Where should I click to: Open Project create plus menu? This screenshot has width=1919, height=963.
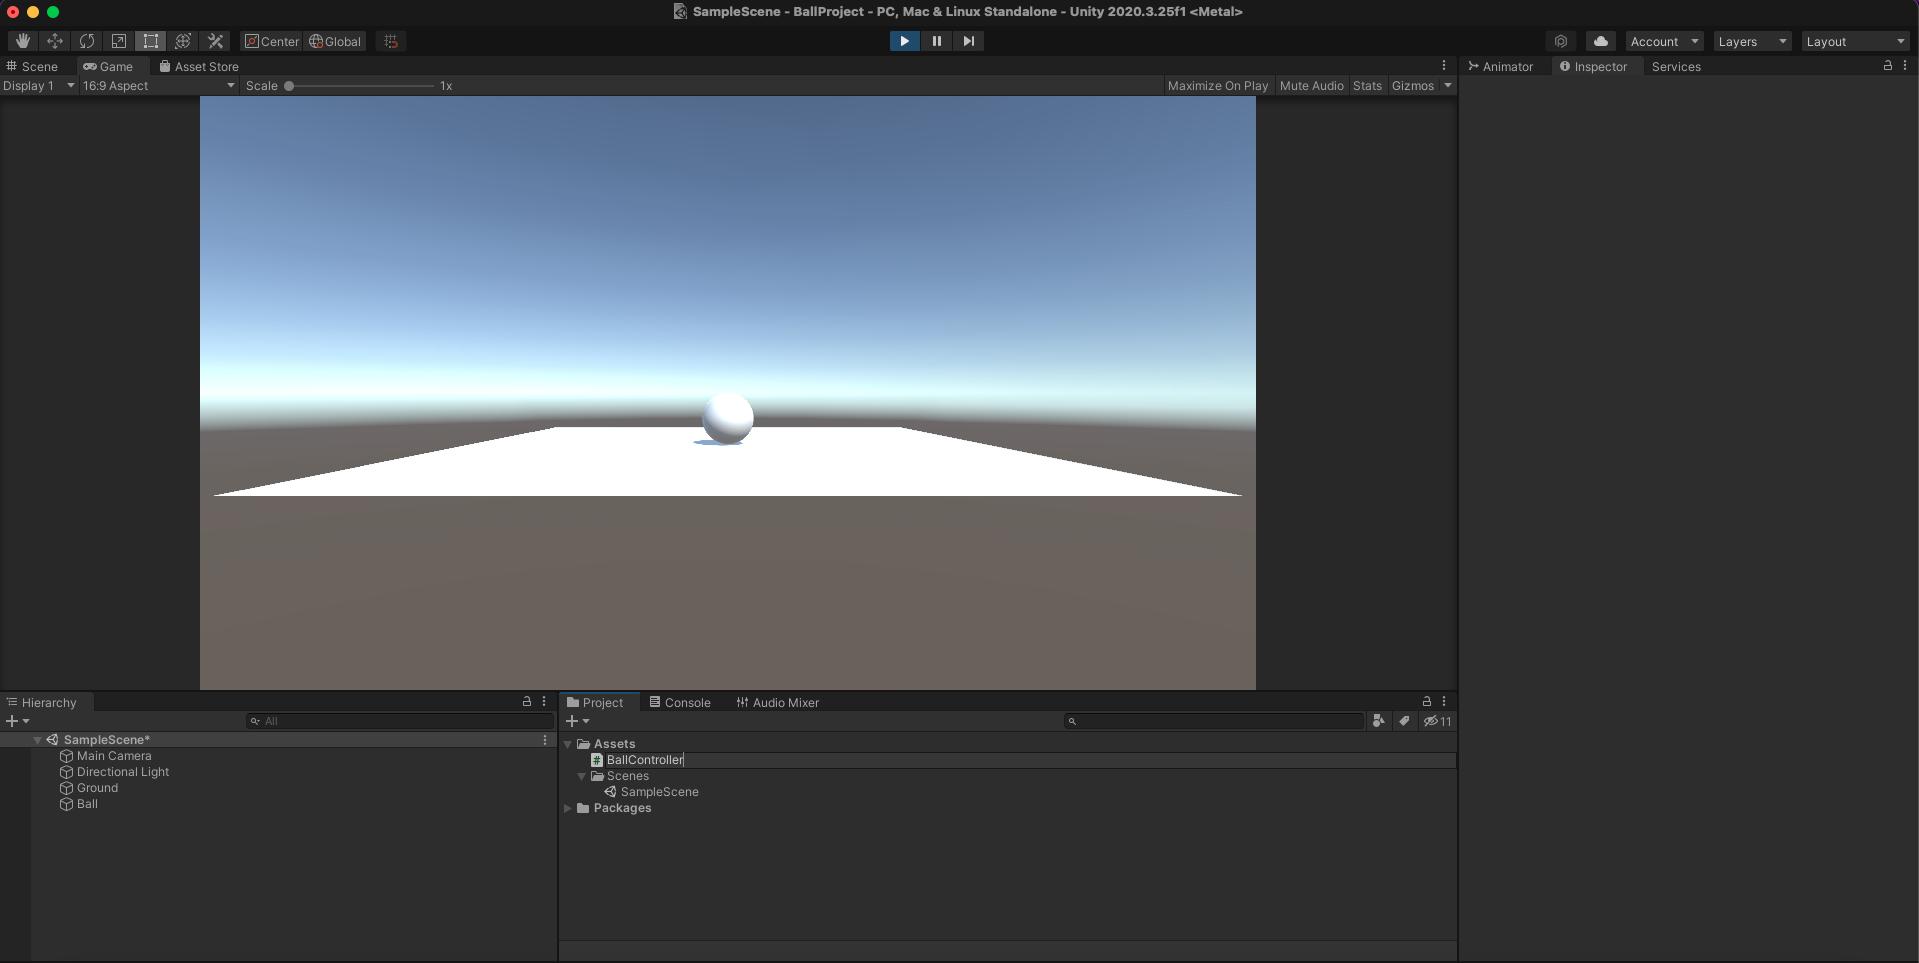click(577, 721)
